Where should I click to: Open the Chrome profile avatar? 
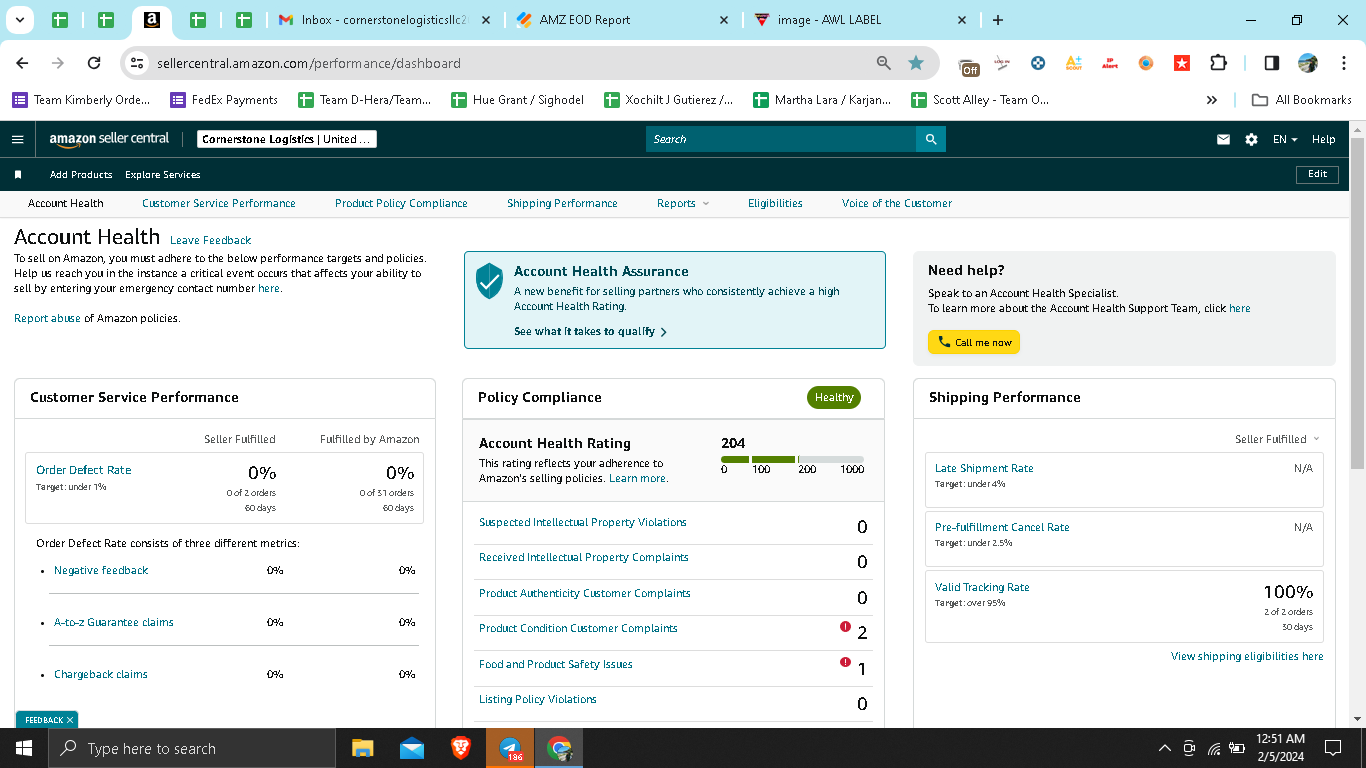(x=1308, y=63)
